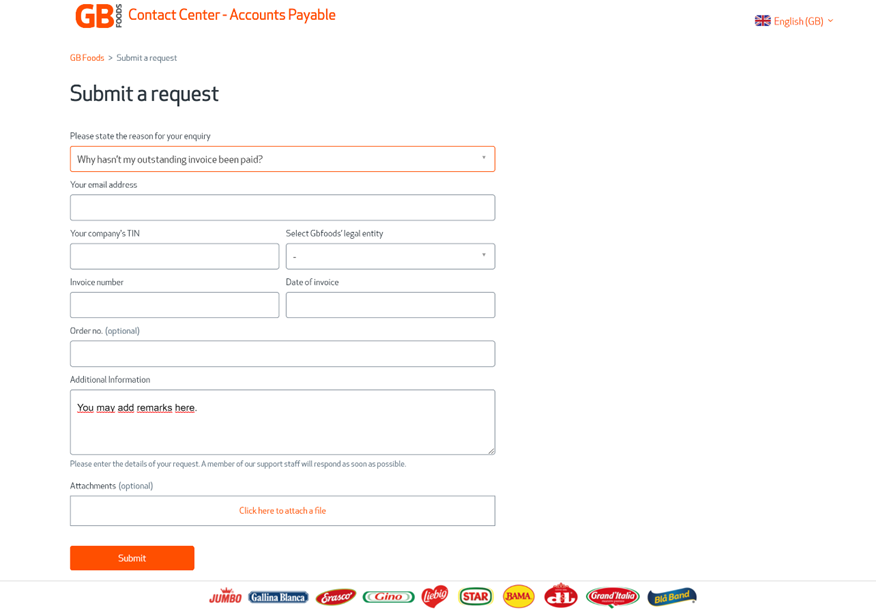The width and height of the screenshot is (876, 614).
Task: Go to GB Foods breadcrumb link
Action: (87, 58)
